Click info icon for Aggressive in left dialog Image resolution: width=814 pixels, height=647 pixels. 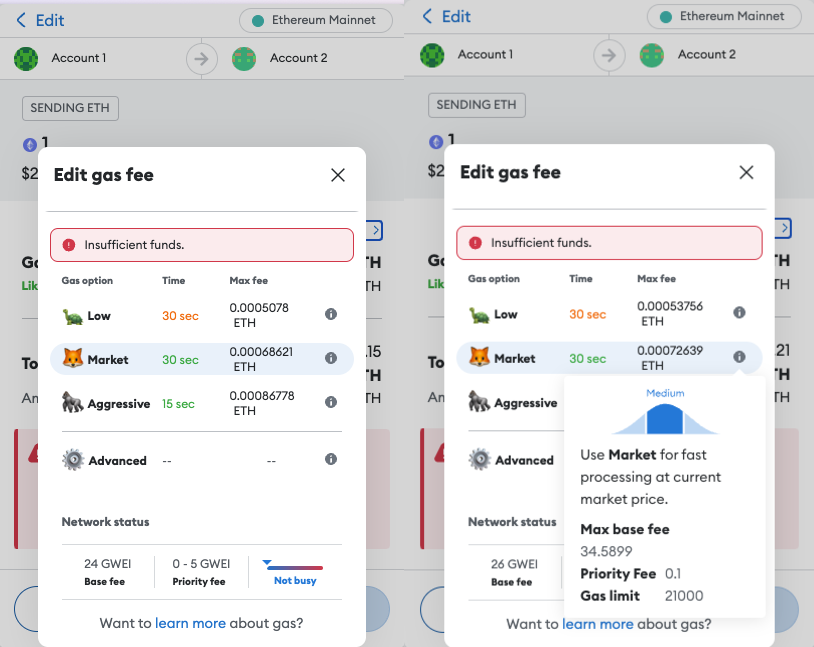[x=331, y=403]
